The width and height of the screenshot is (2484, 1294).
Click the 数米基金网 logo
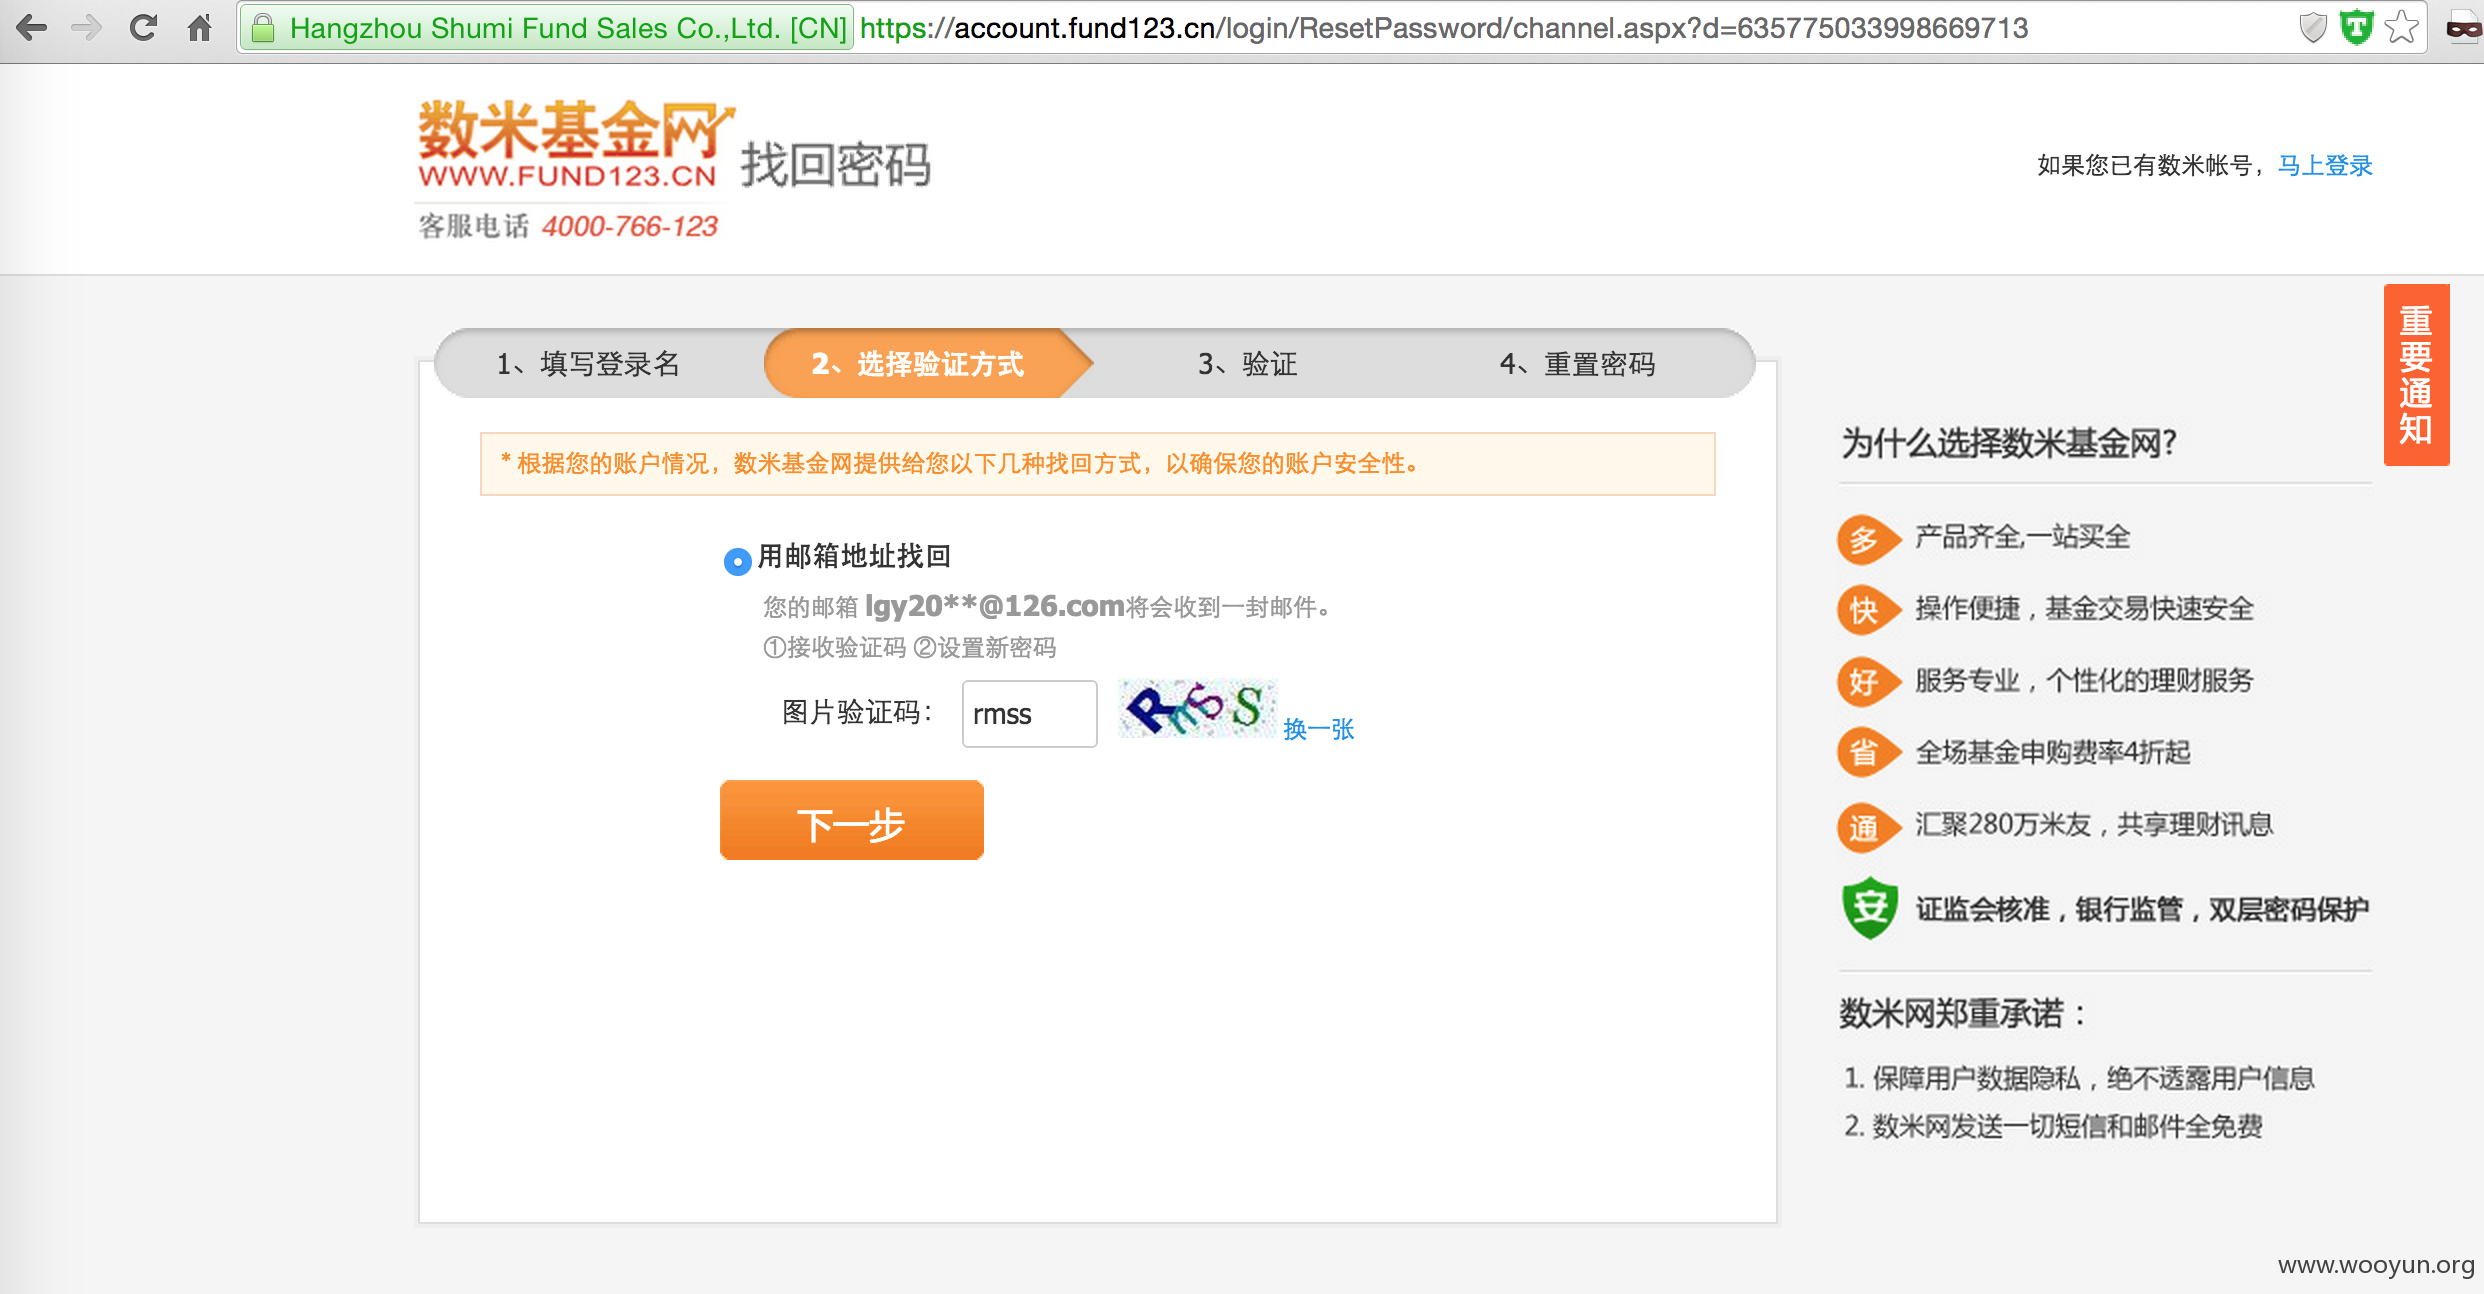(576, 142)
